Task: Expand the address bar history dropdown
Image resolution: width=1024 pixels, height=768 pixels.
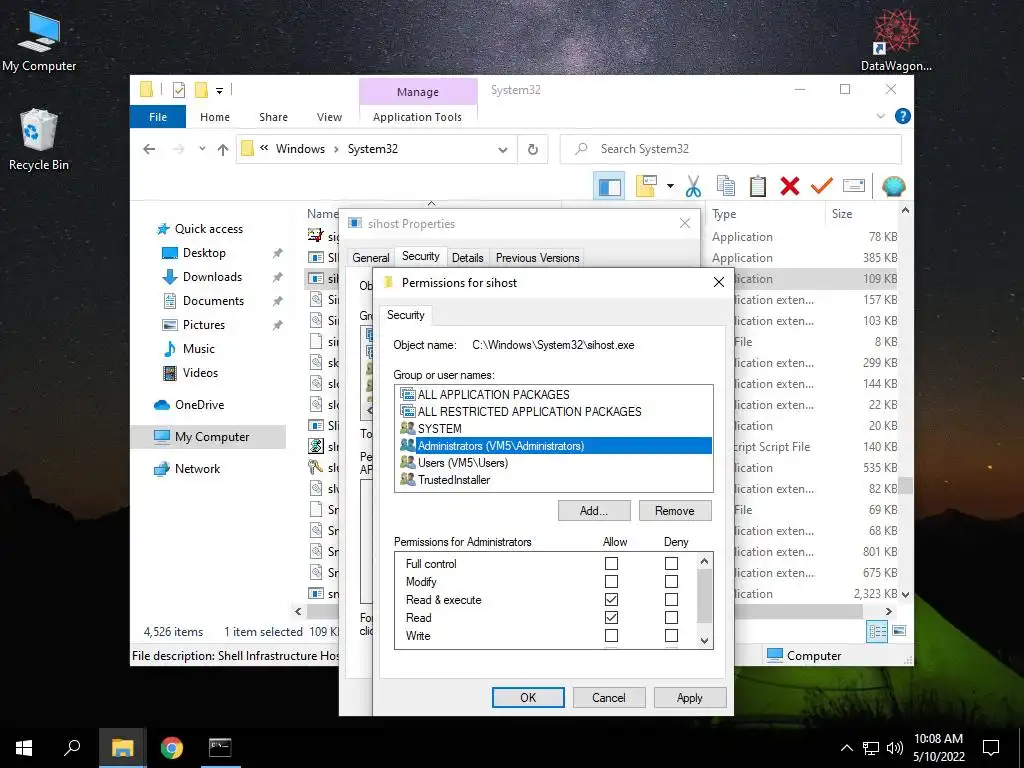Action: click(503, 150)
